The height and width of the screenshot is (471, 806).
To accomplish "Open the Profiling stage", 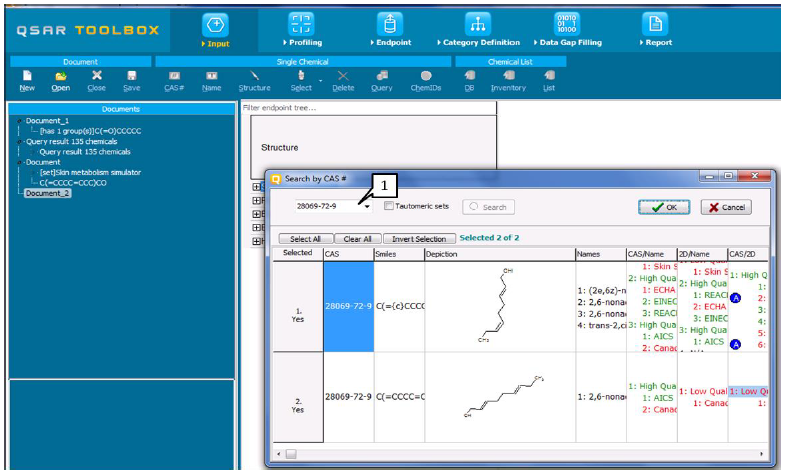I will point(302,30).
